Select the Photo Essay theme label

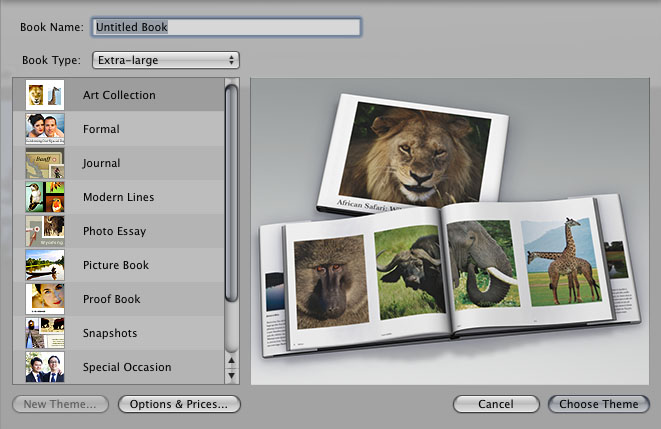coord(114,231)
